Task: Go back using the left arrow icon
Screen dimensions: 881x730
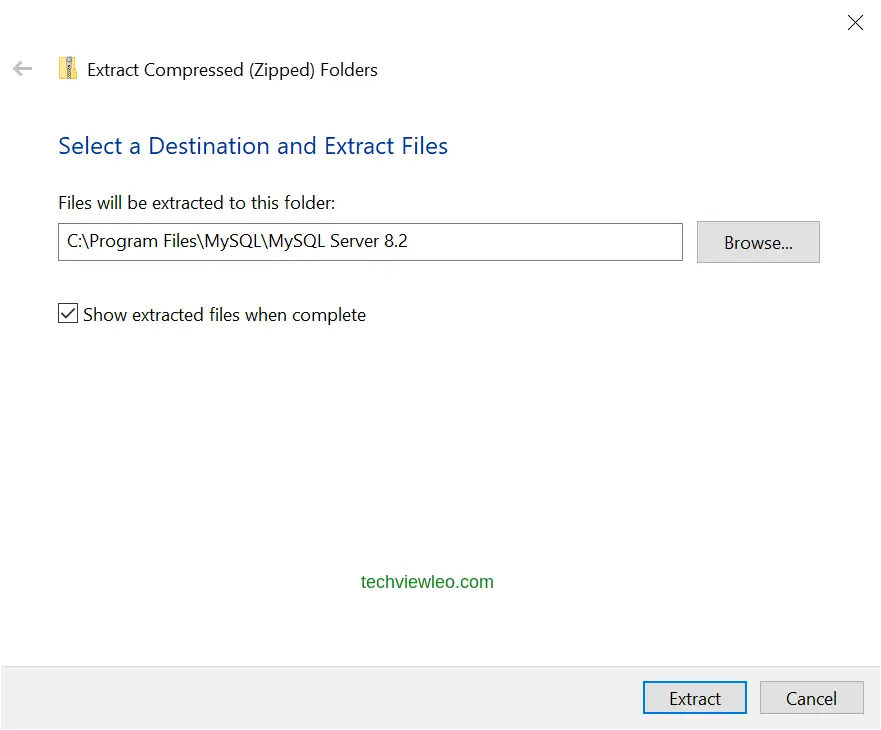Action: point(22,68)
